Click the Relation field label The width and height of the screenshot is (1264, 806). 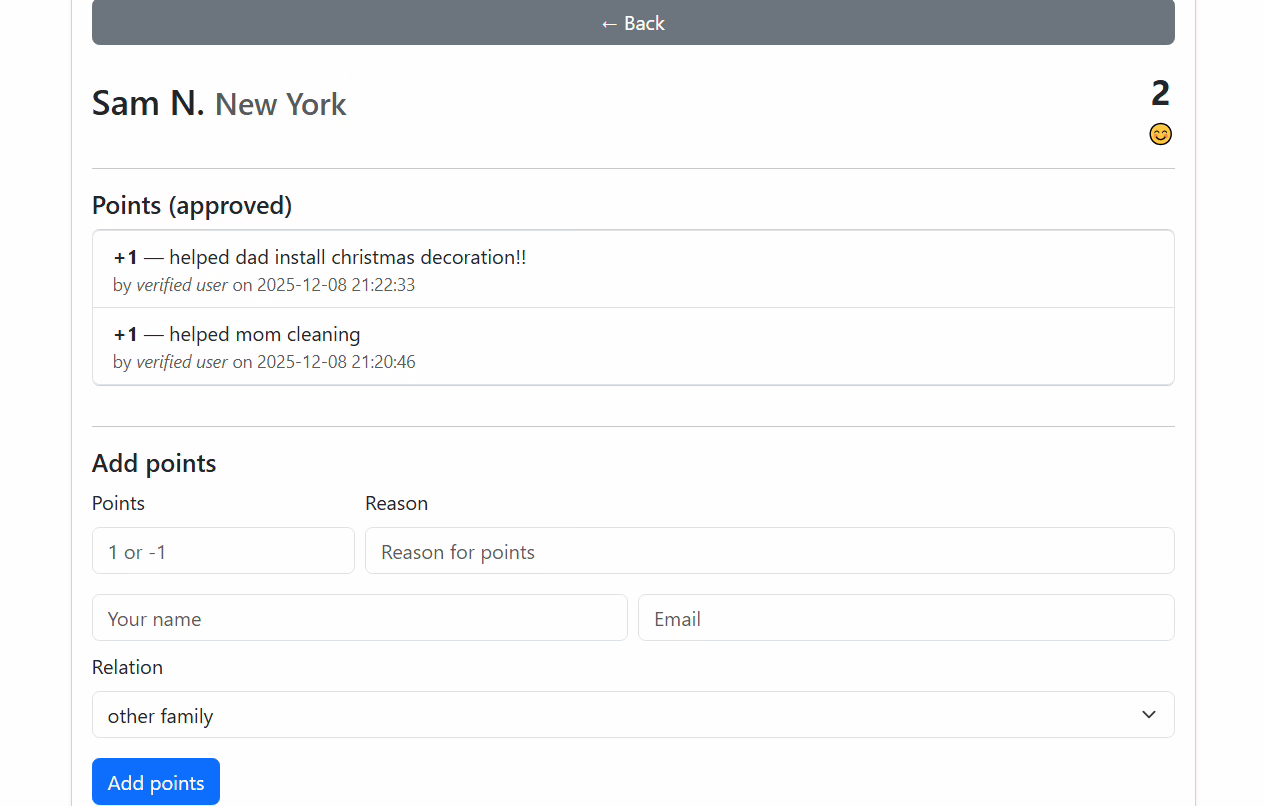tap(127, 667)
